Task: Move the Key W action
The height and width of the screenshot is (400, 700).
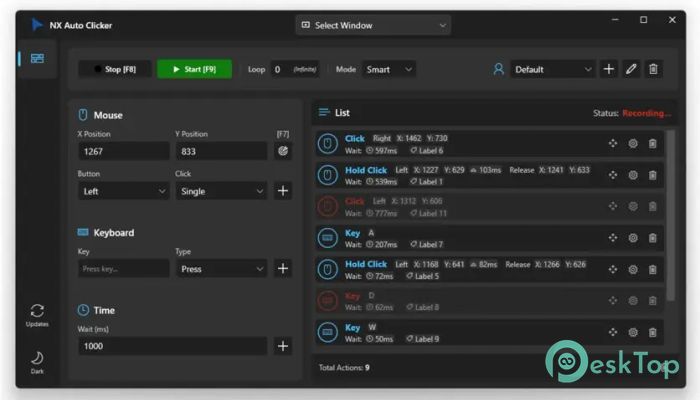Action: [x=613, y=333]
